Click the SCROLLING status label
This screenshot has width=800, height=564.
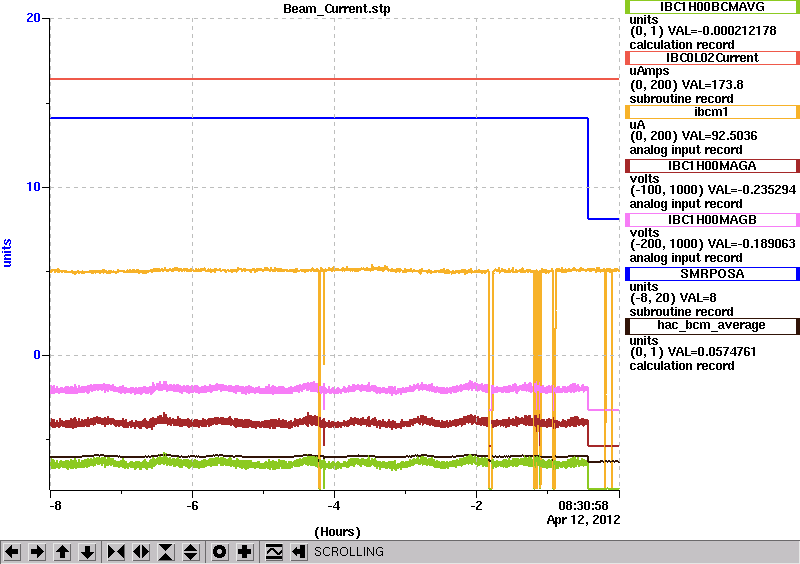coord(349,552)
